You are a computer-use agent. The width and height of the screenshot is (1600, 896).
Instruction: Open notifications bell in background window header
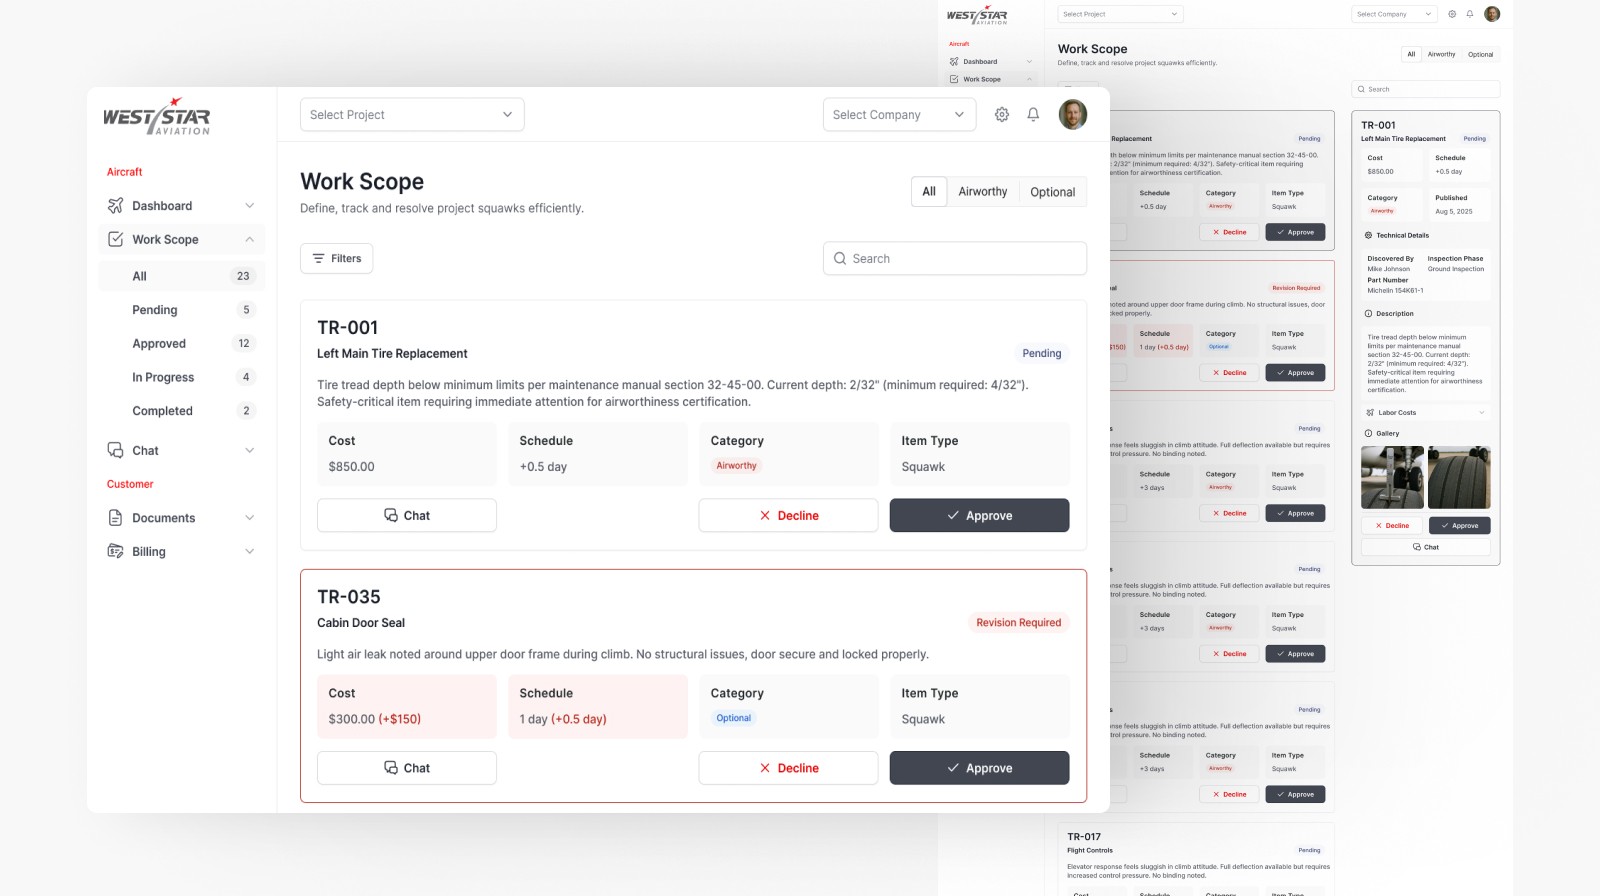(1470, 14)
